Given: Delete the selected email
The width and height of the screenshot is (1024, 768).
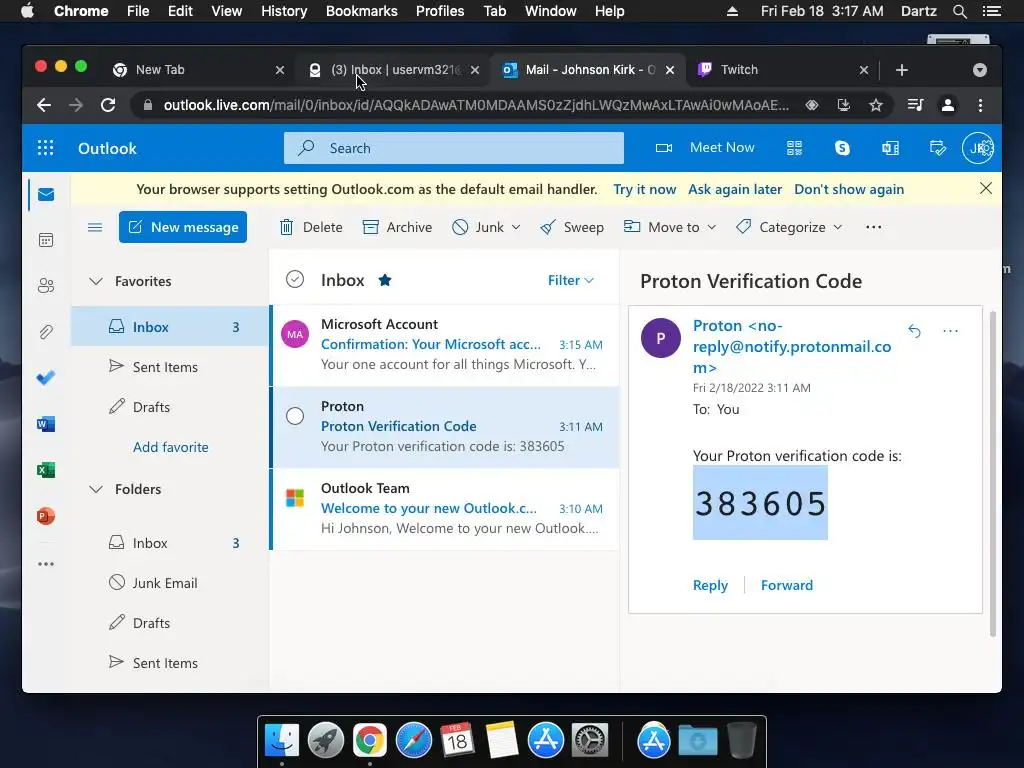Looking at the screenshot, I should point(311,227).
